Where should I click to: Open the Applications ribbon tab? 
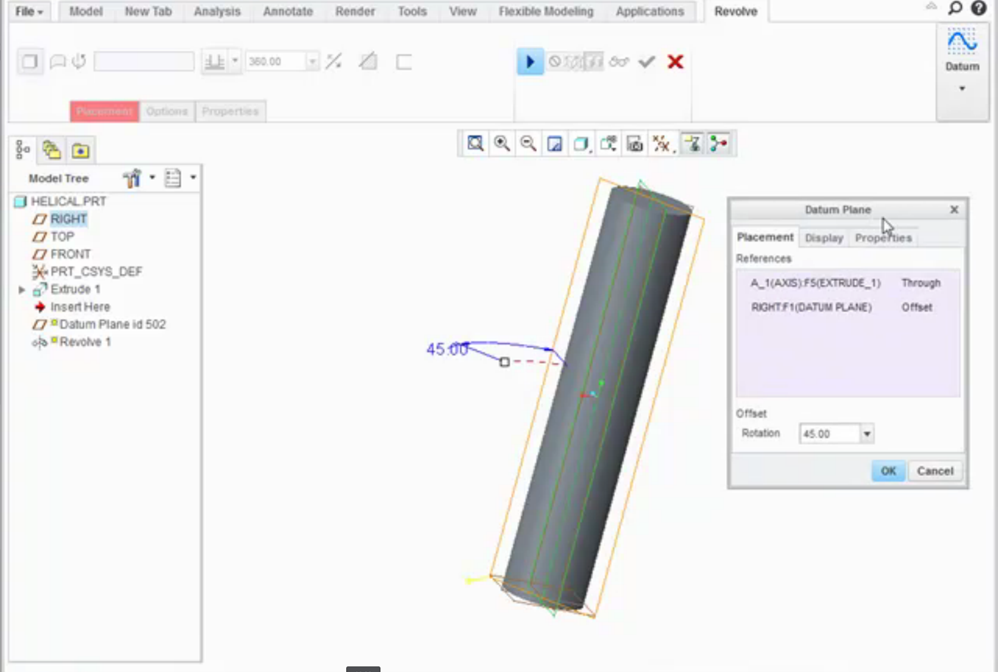(650, 11)
